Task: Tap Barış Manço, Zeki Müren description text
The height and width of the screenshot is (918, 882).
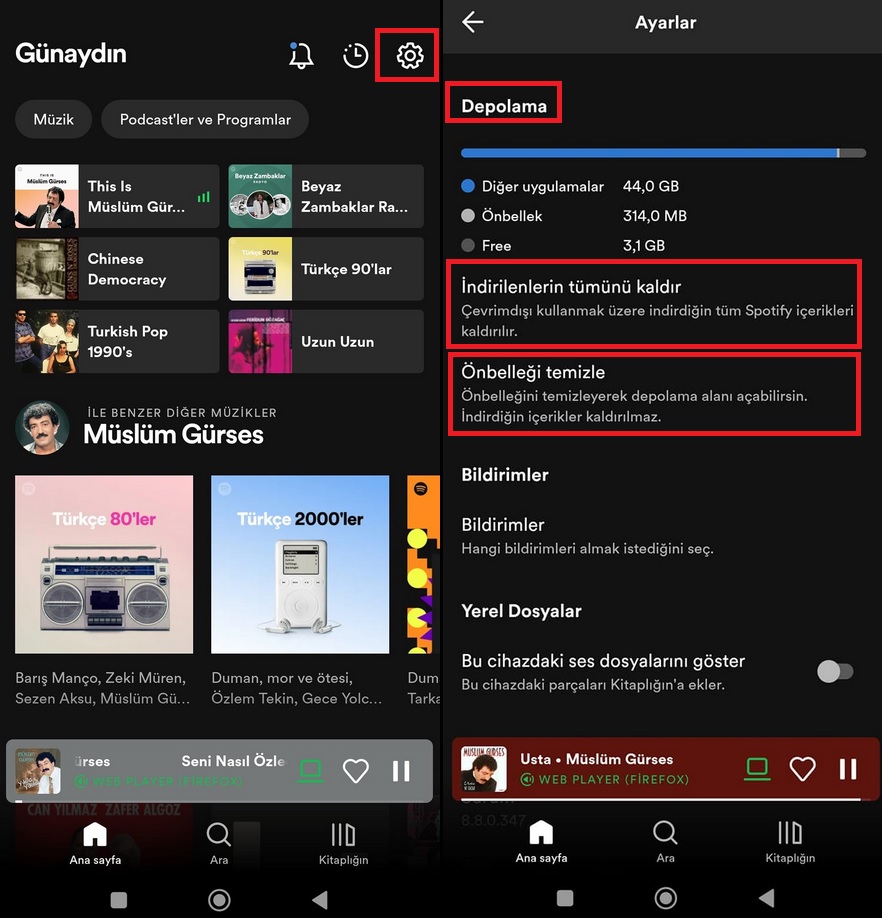Action: [x=102, y=688]
